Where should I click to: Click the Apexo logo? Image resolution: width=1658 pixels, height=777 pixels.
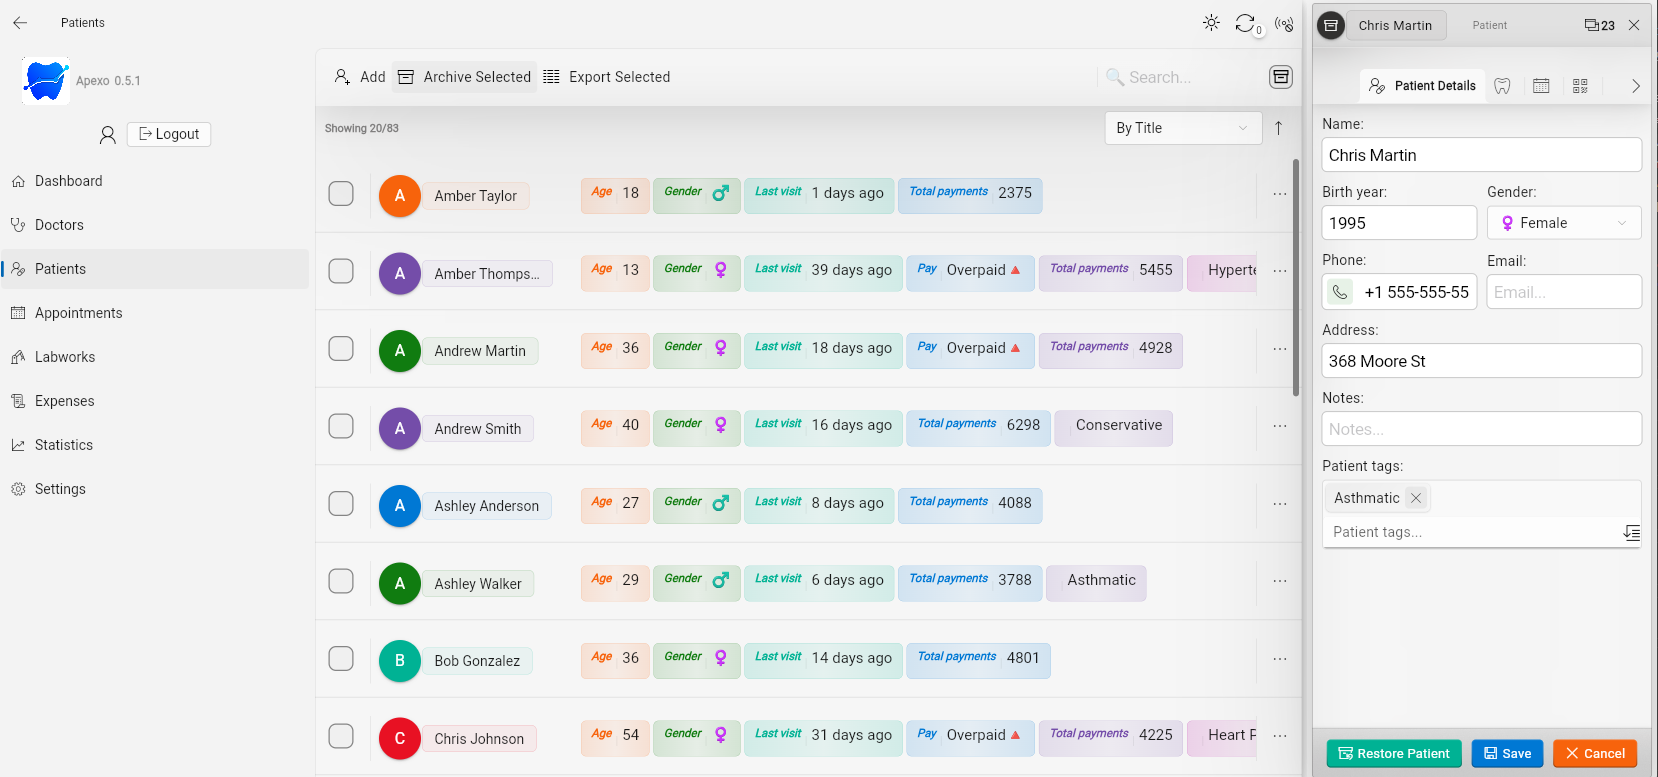[x=46, y=81]
